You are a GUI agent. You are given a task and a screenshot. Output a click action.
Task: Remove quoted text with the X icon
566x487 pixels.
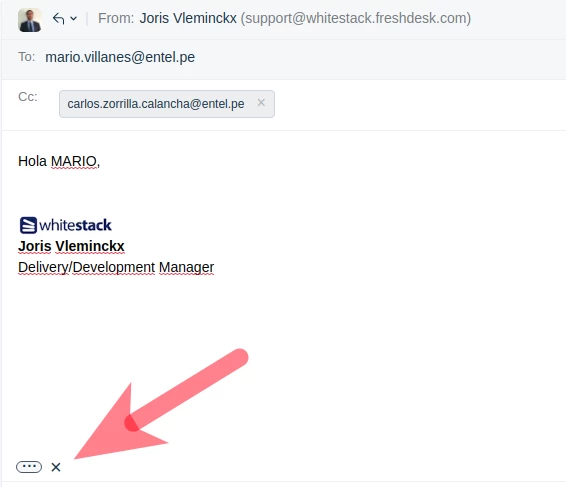56,467
